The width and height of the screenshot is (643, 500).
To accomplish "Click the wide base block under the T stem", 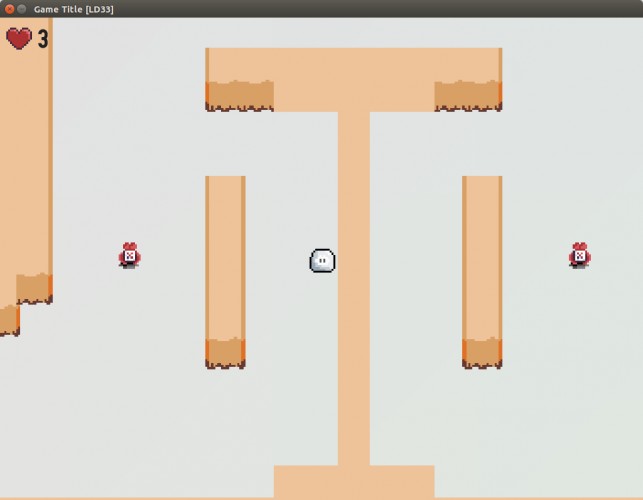I will tap(354, 482).
